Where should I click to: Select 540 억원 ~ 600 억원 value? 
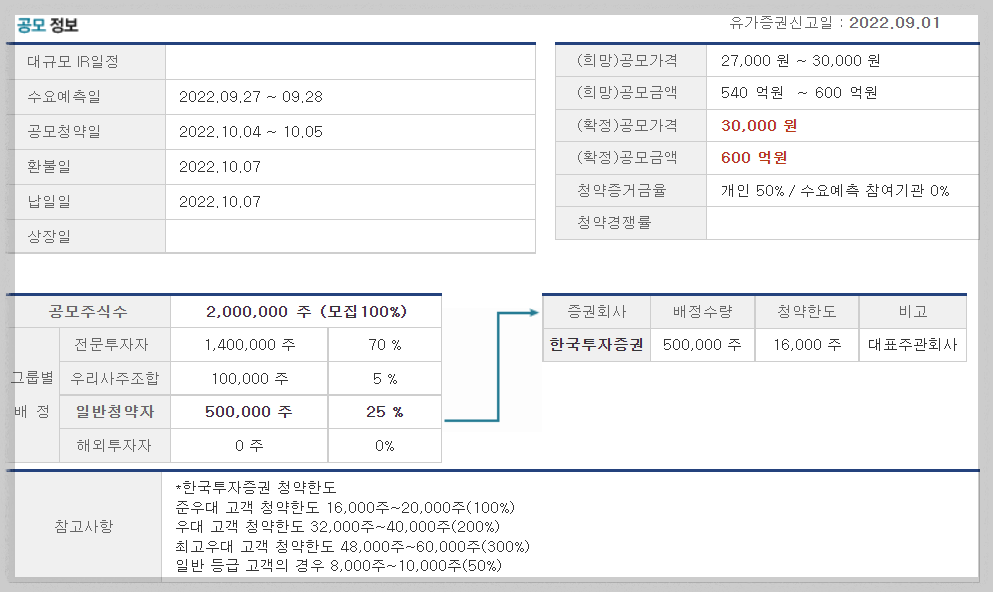click(799, 93)
